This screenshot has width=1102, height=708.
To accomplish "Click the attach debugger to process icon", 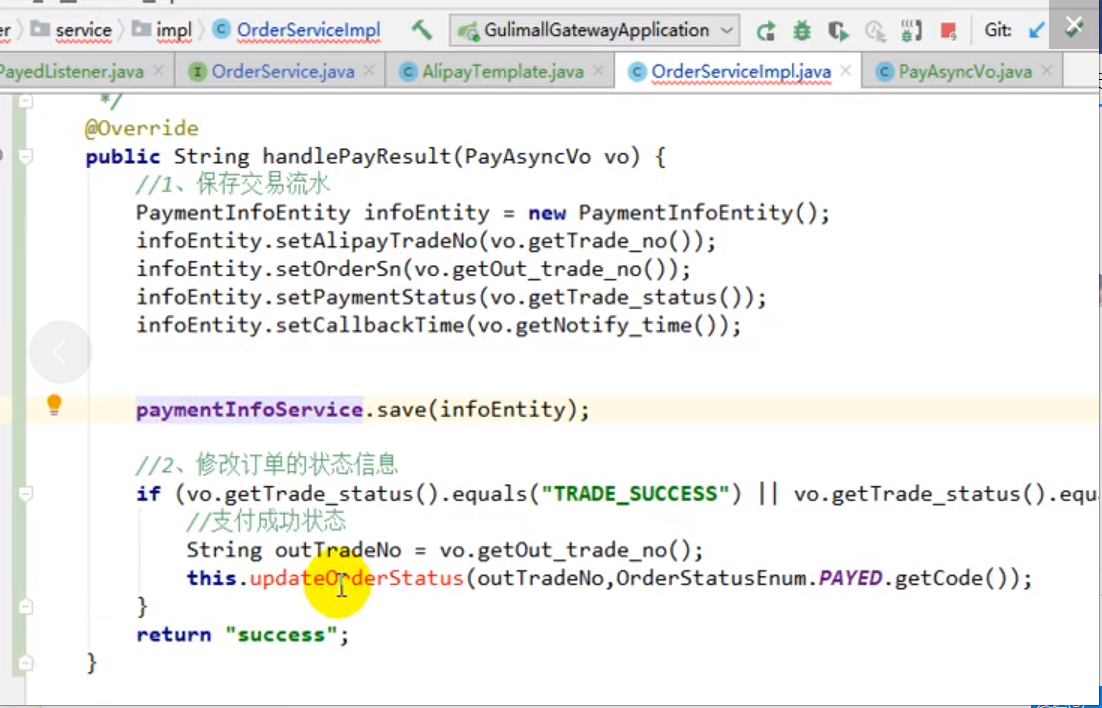I will [910, 31].
